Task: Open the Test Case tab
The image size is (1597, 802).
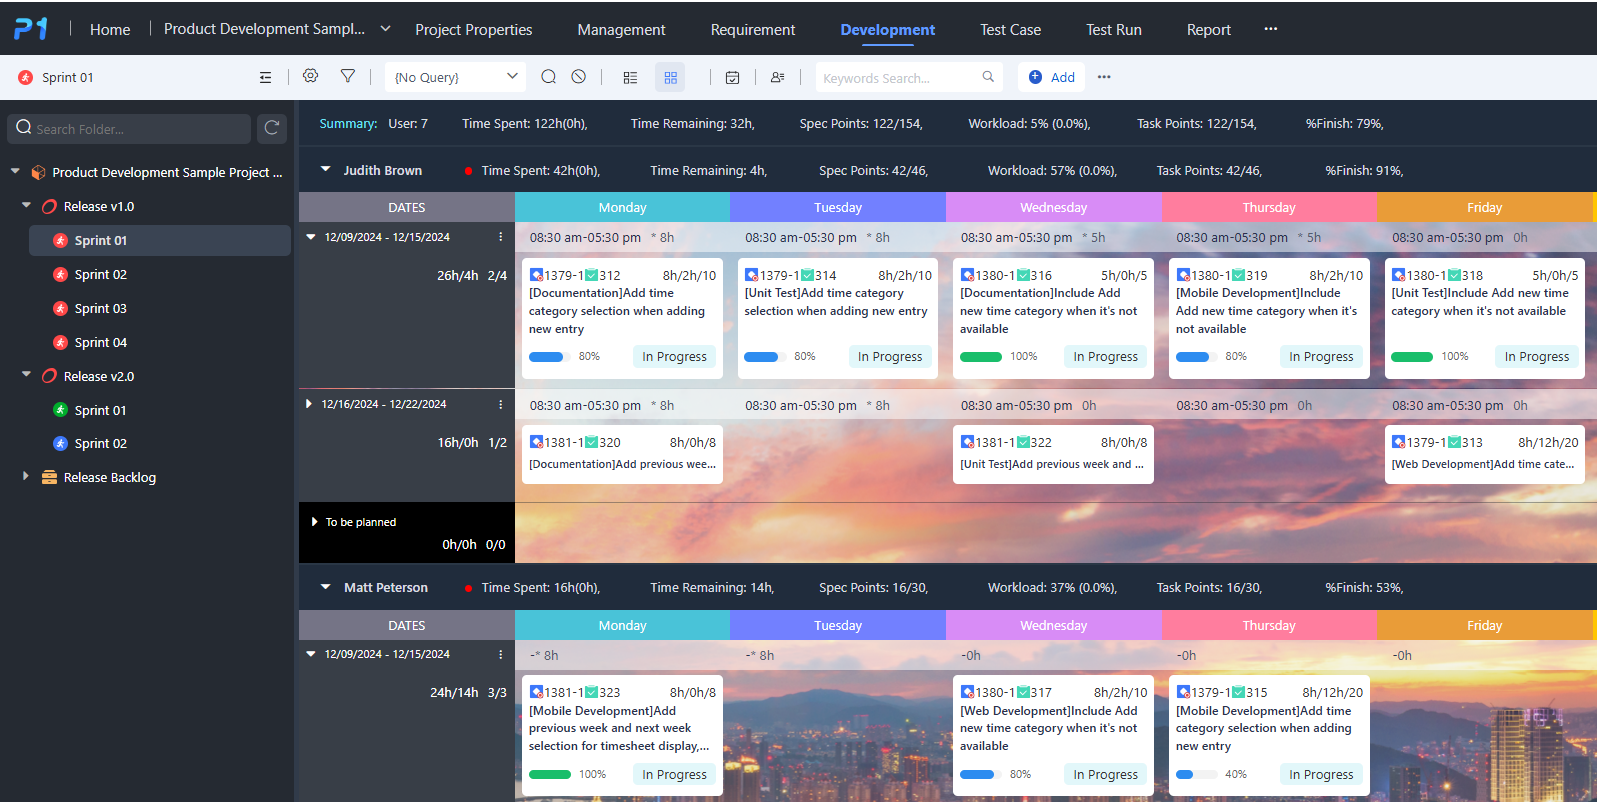Action: pos(1010,30)
